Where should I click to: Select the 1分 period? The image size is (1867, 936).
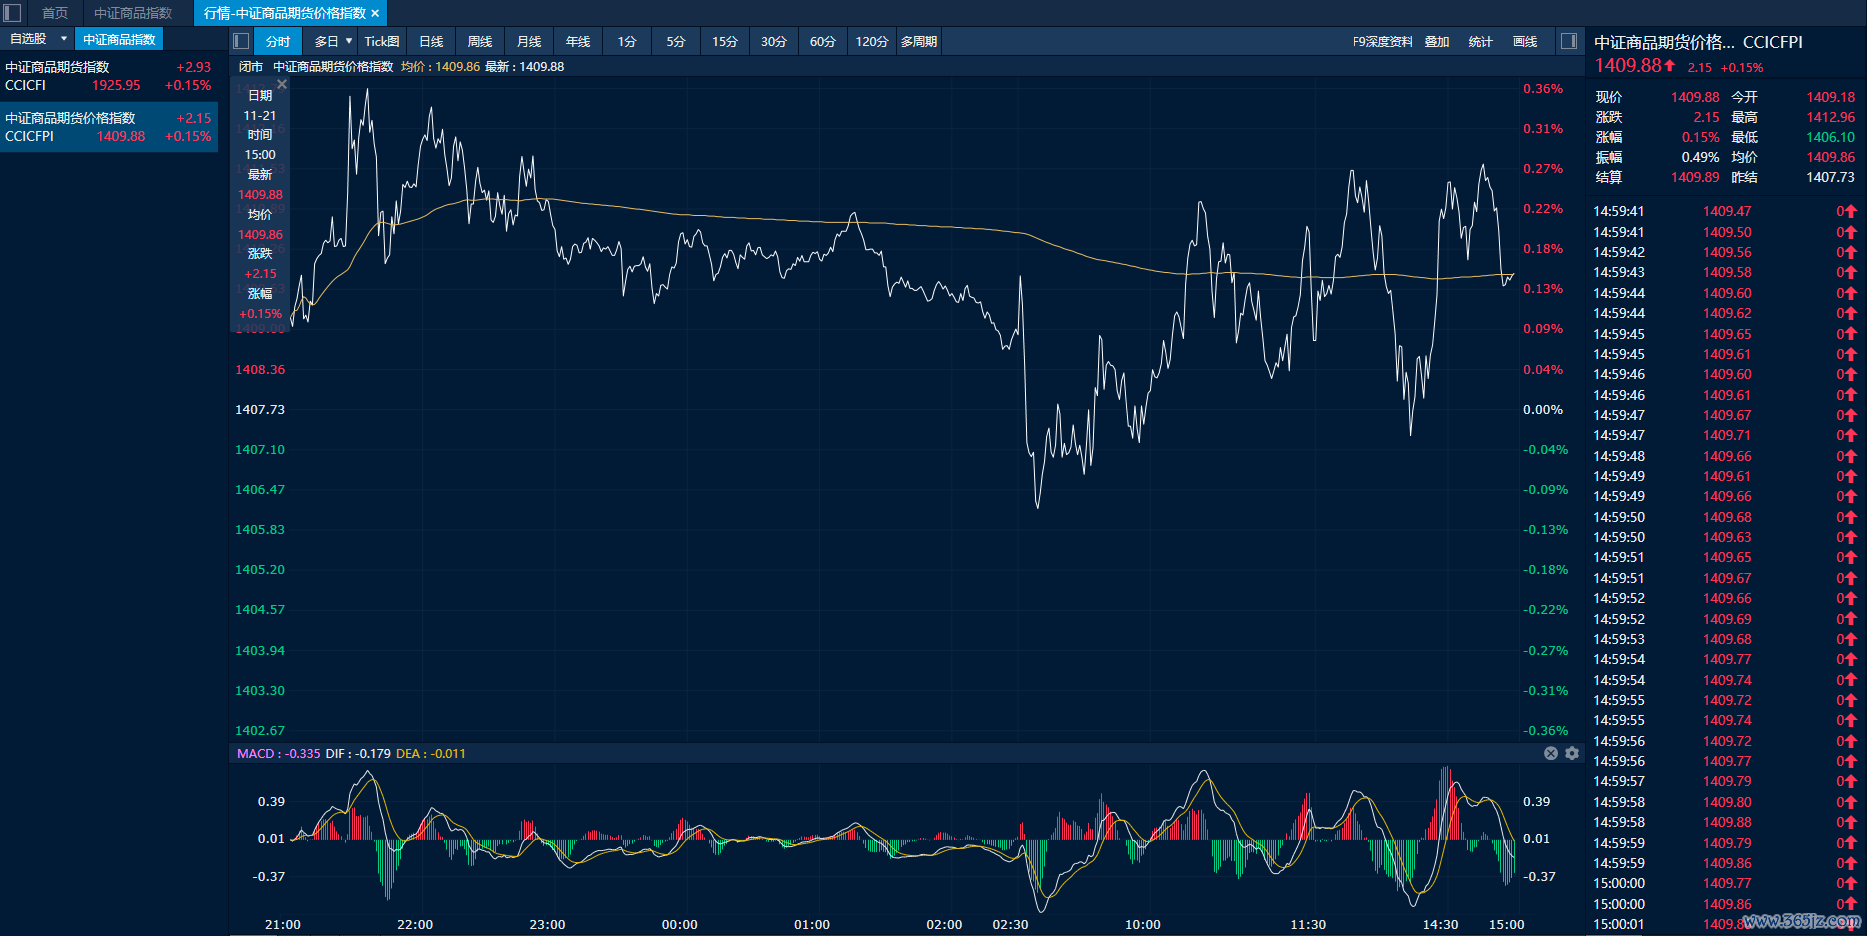tap(627, 41)
